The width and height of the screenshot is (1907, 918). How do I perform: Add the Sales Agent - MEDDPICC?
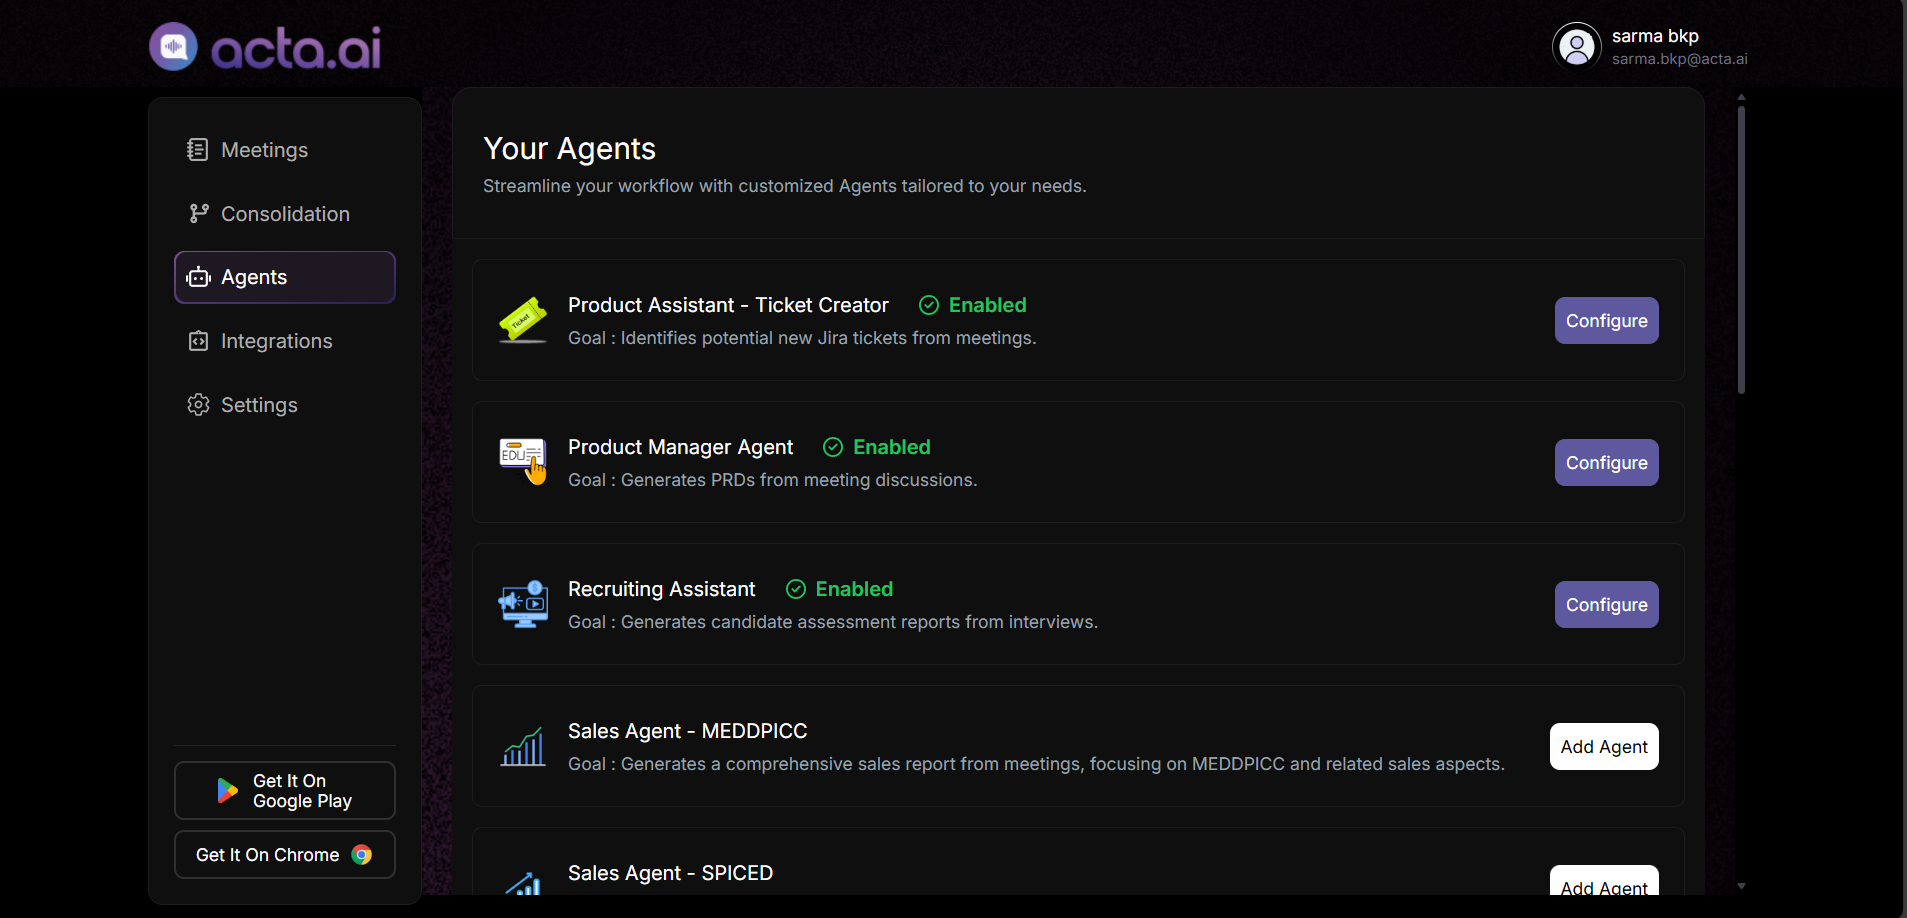click(x=1603, y=746)
